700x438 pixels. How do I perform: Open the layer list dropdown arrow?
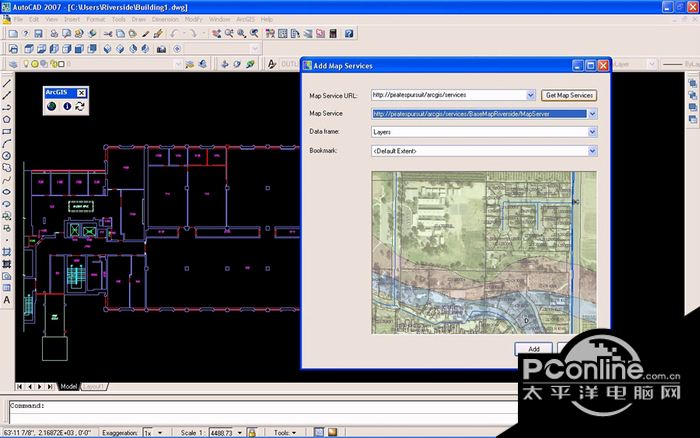178,64
